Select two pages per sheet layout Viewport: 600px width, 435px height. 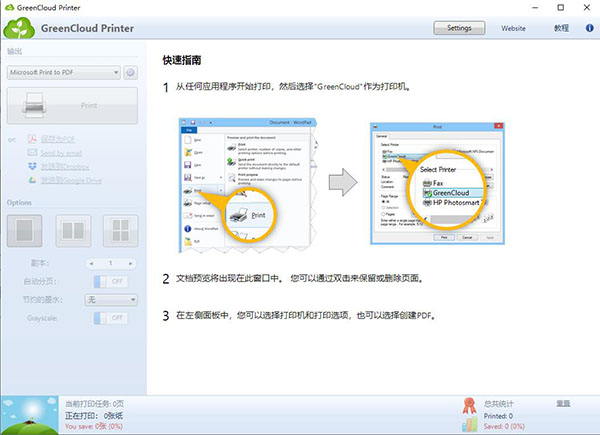73,231
